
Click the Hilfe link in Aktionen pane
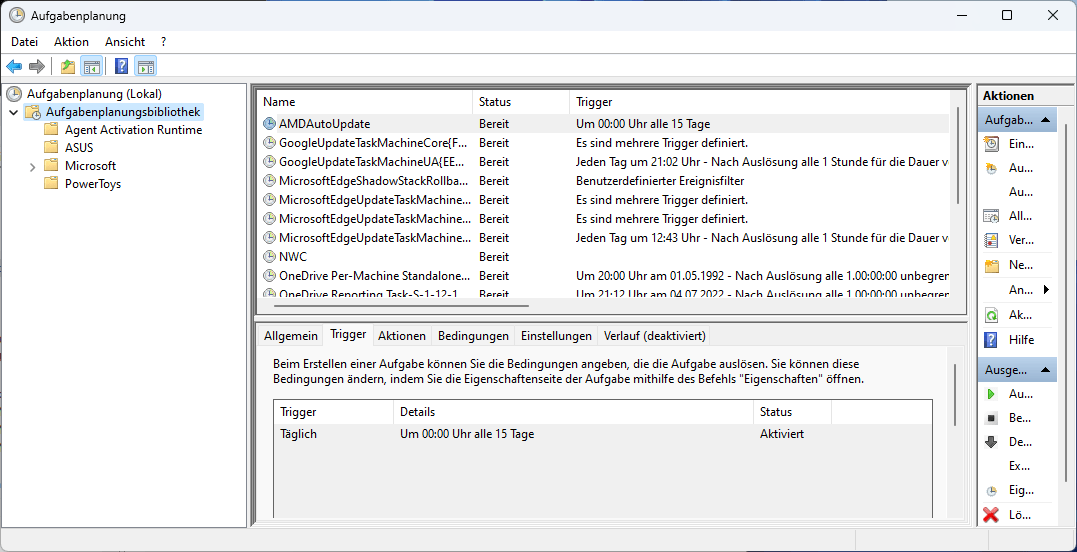pyautogui.click(x=1021, y=340)
